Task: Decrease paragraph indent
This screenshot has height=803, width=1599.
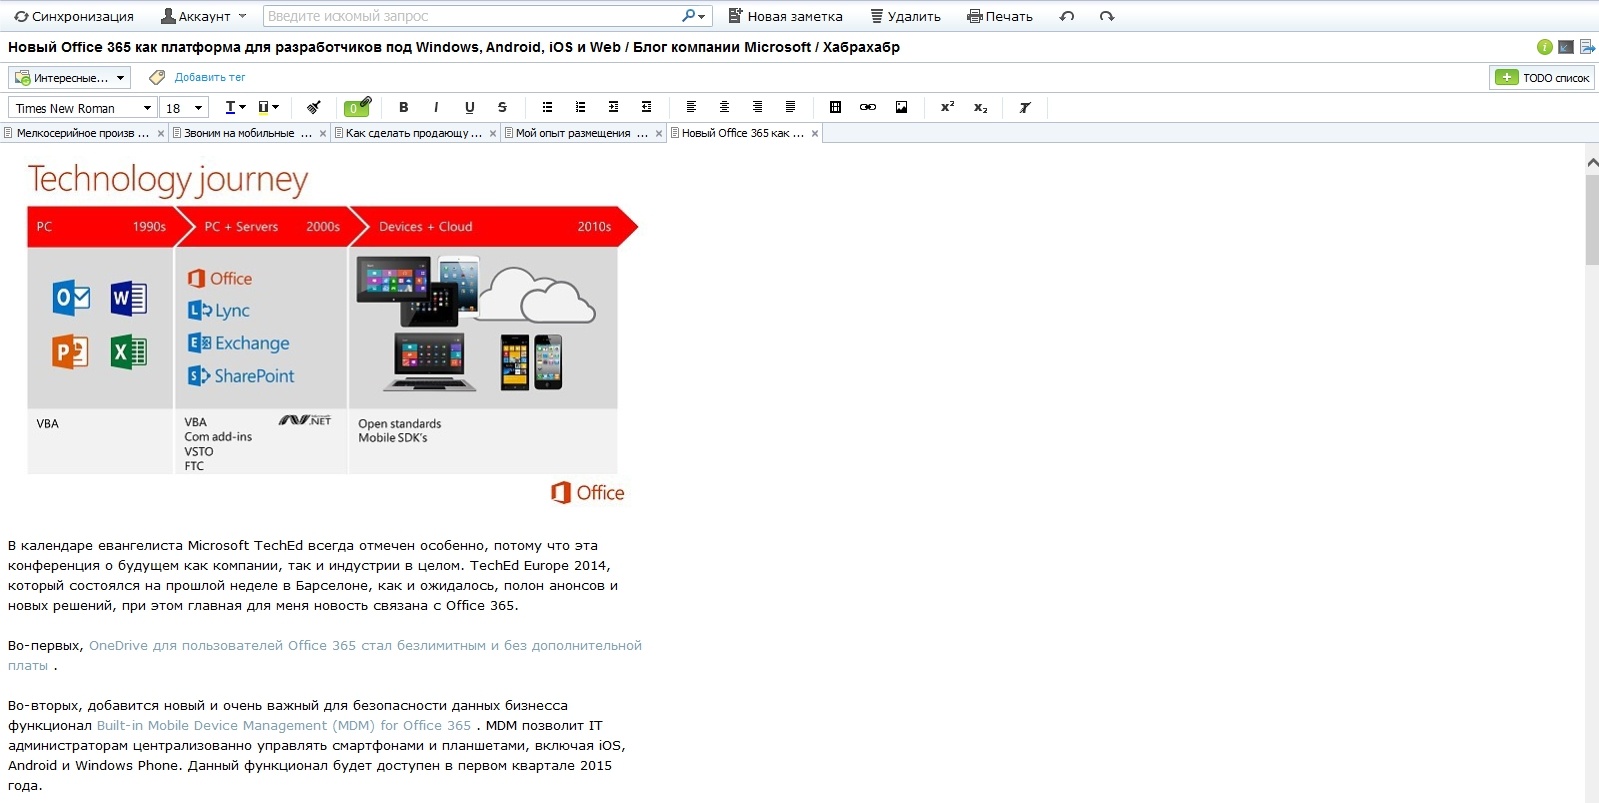Action: [646, 107]
